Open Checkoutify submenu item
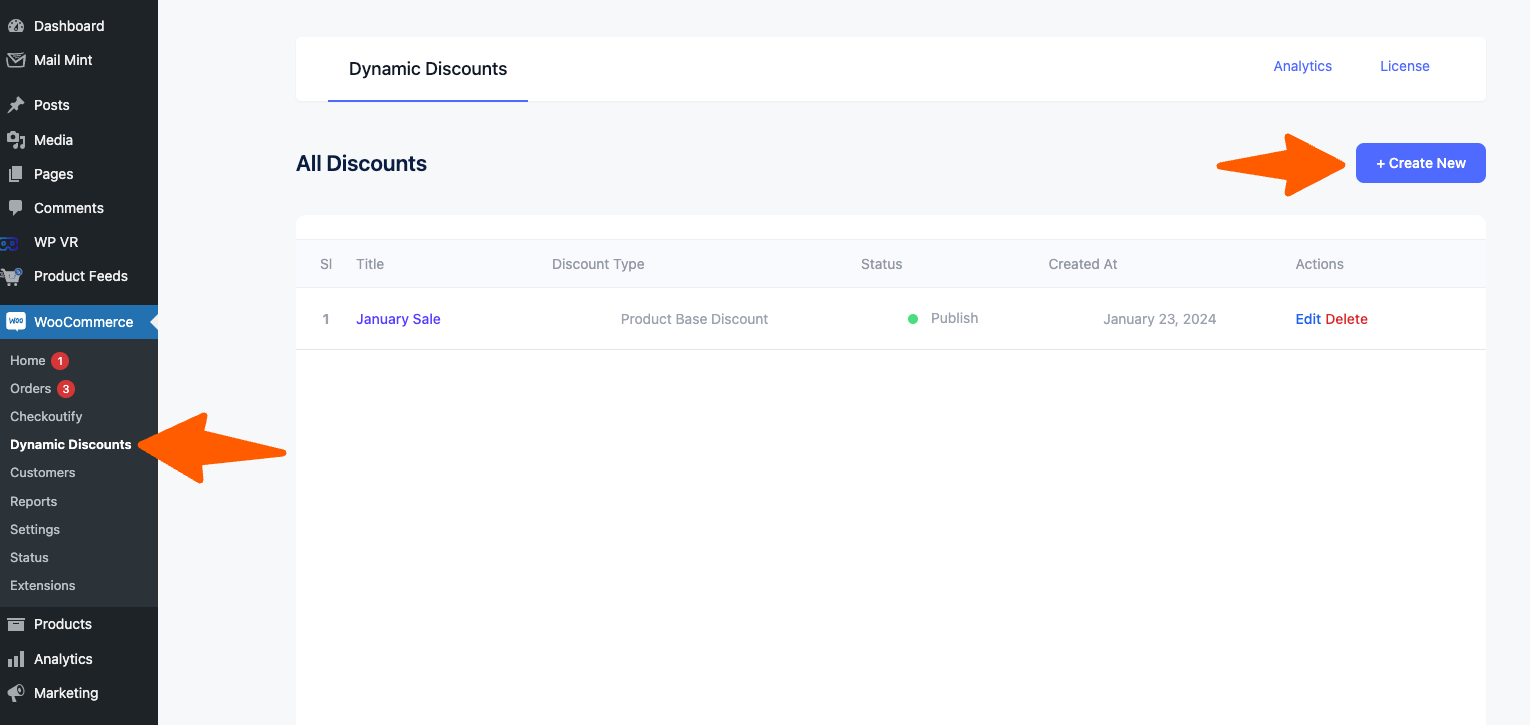 46,416
